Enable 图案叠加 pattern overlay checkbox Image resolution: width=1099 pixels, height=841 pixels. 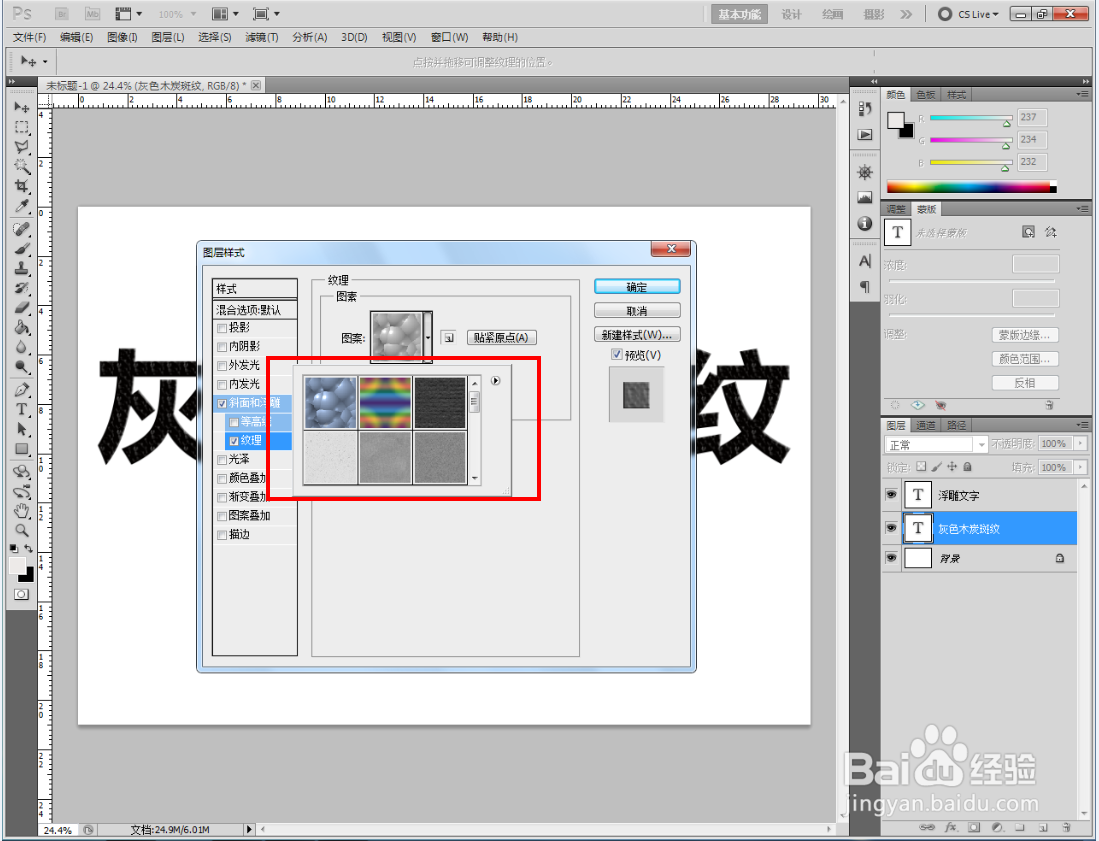tap(222, 516)
